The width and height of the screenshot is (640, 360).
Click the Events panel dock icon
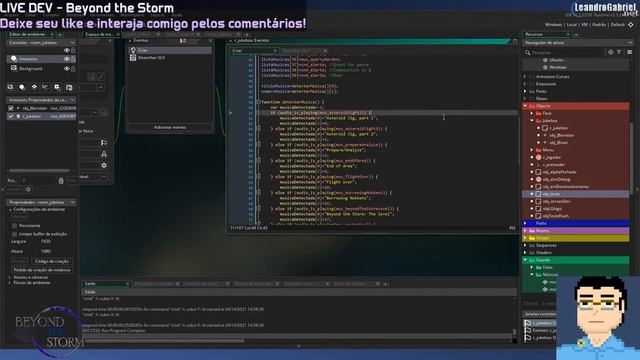(x=183, y=40)
